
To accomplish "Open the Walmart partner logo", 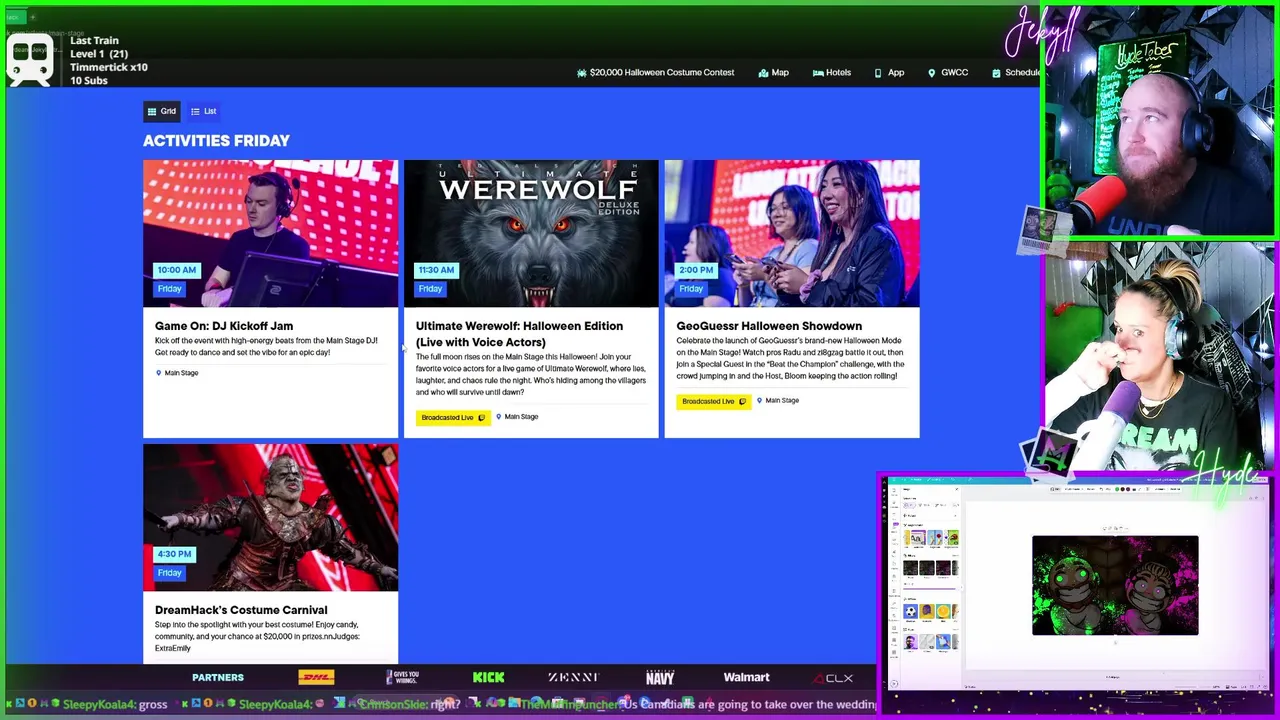I will tap(746, 678).
